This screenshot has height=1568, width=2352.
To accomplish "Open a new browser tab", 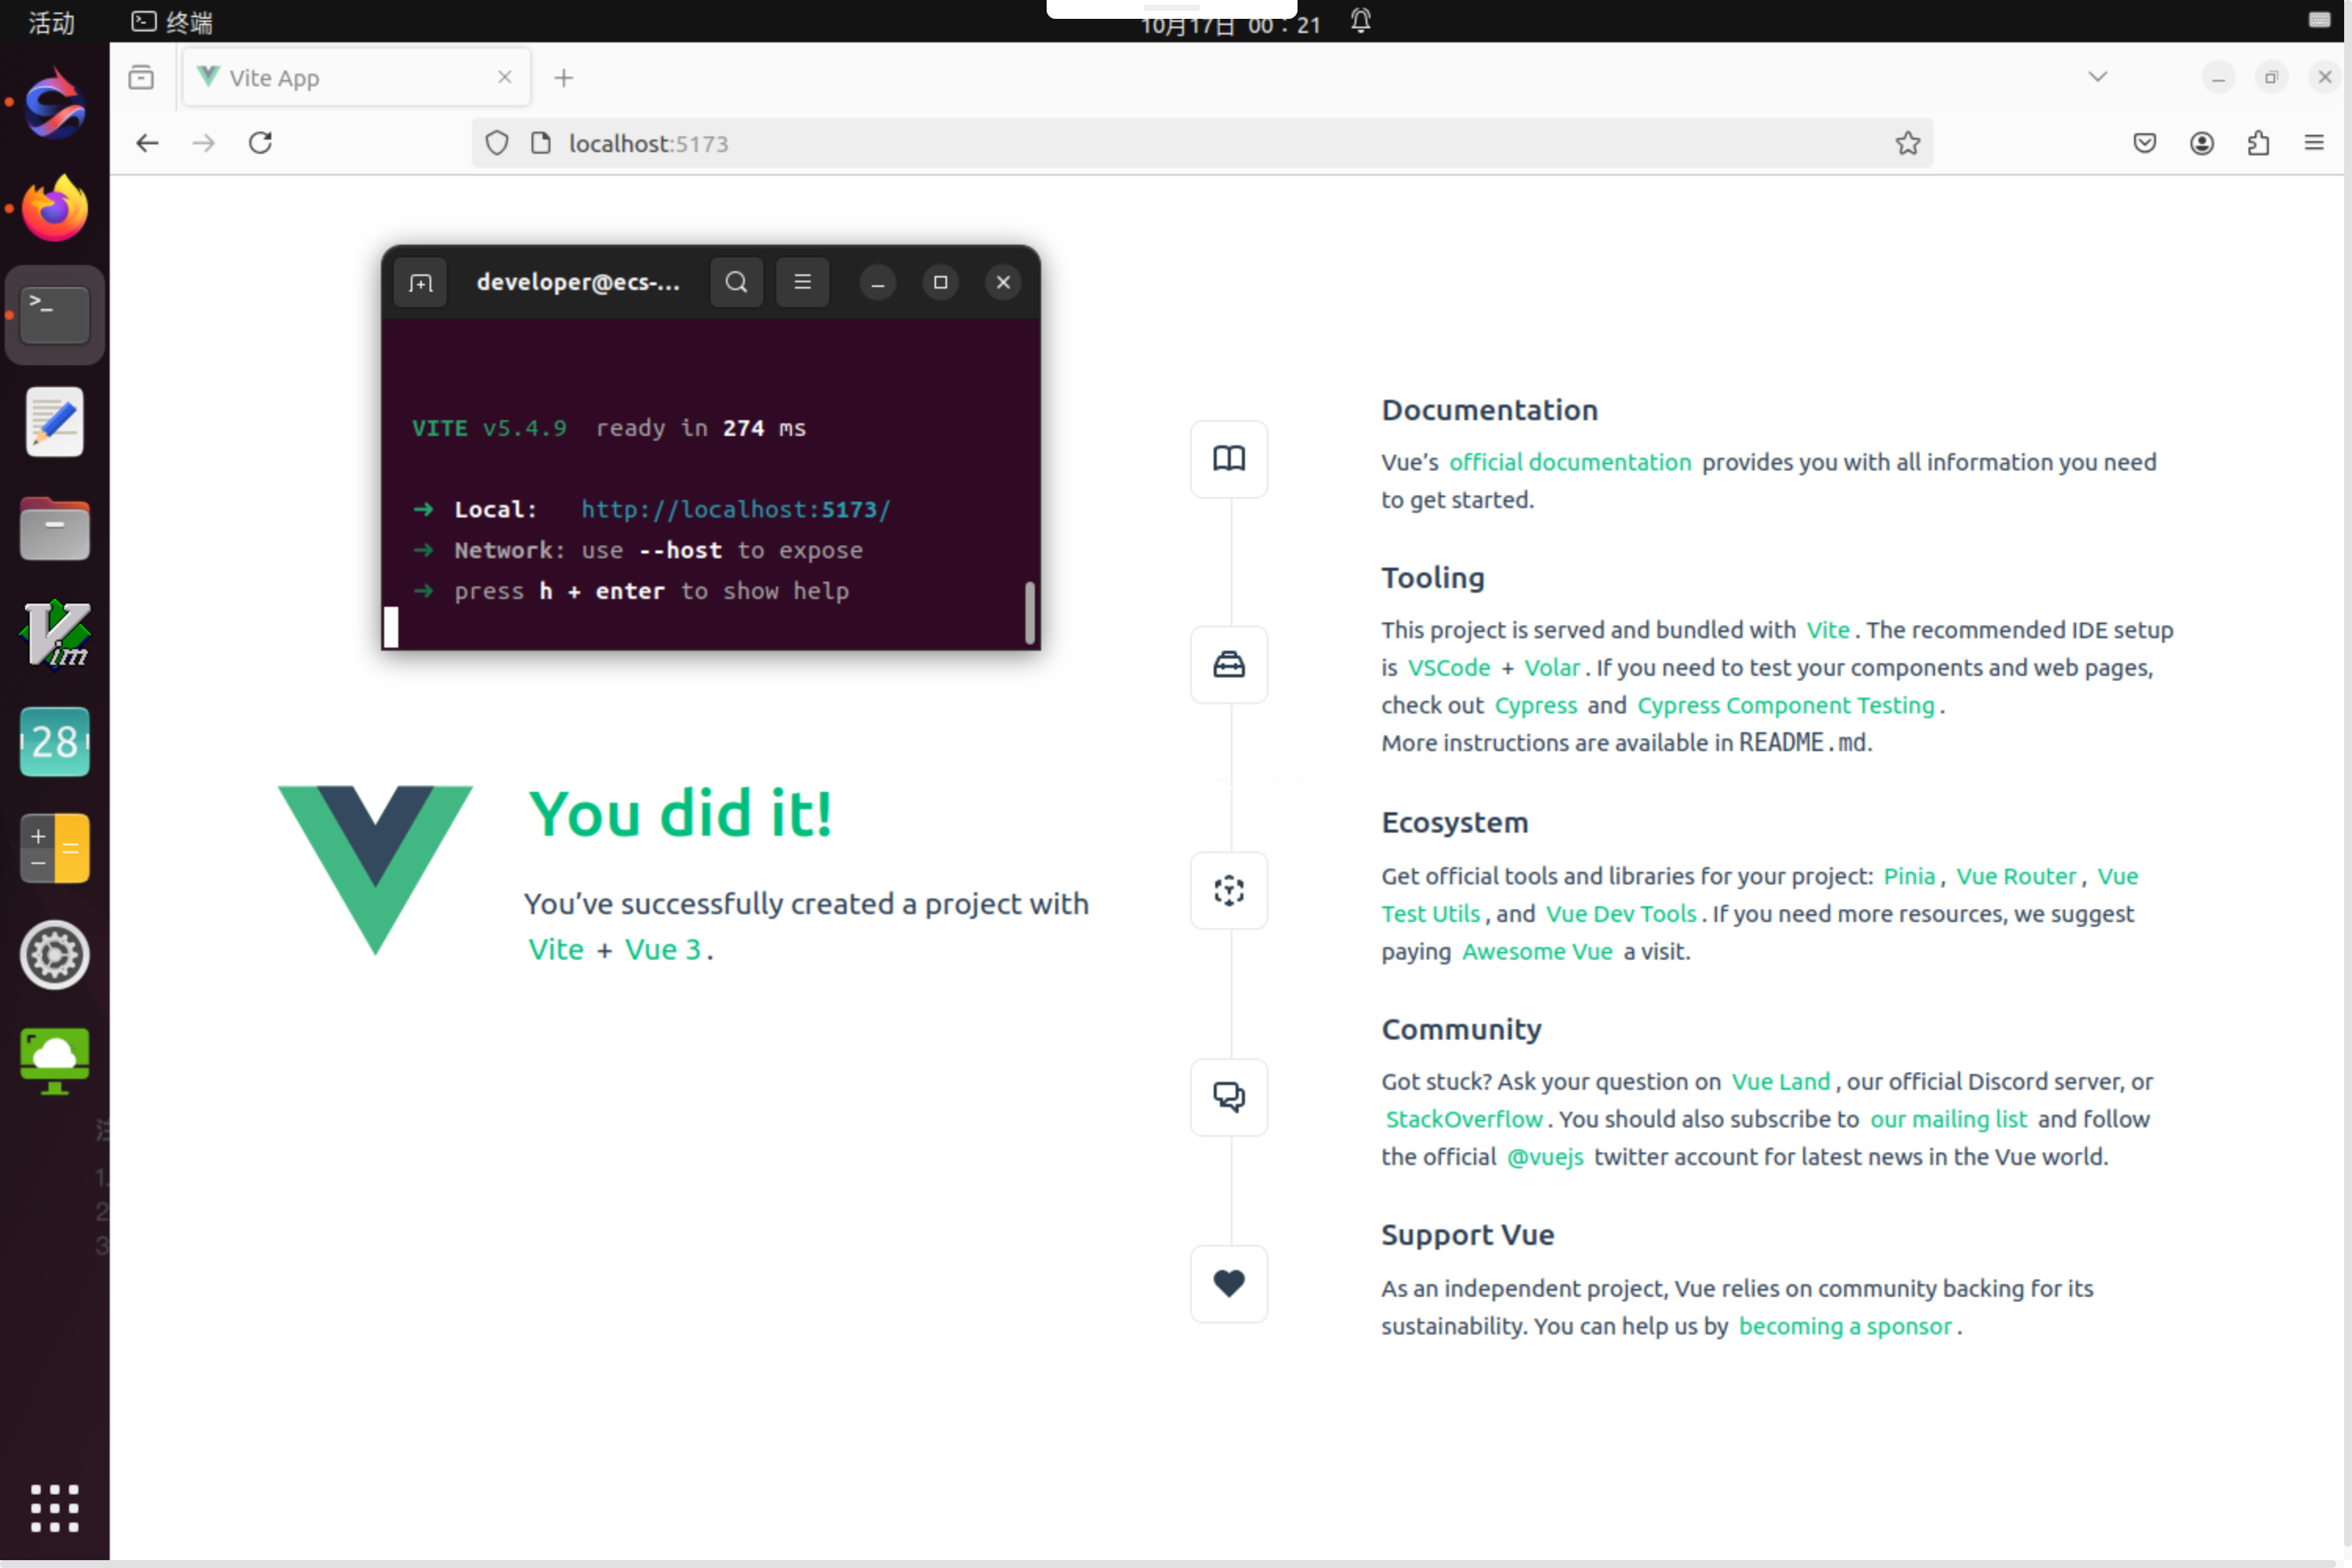I will coord(564,78).
